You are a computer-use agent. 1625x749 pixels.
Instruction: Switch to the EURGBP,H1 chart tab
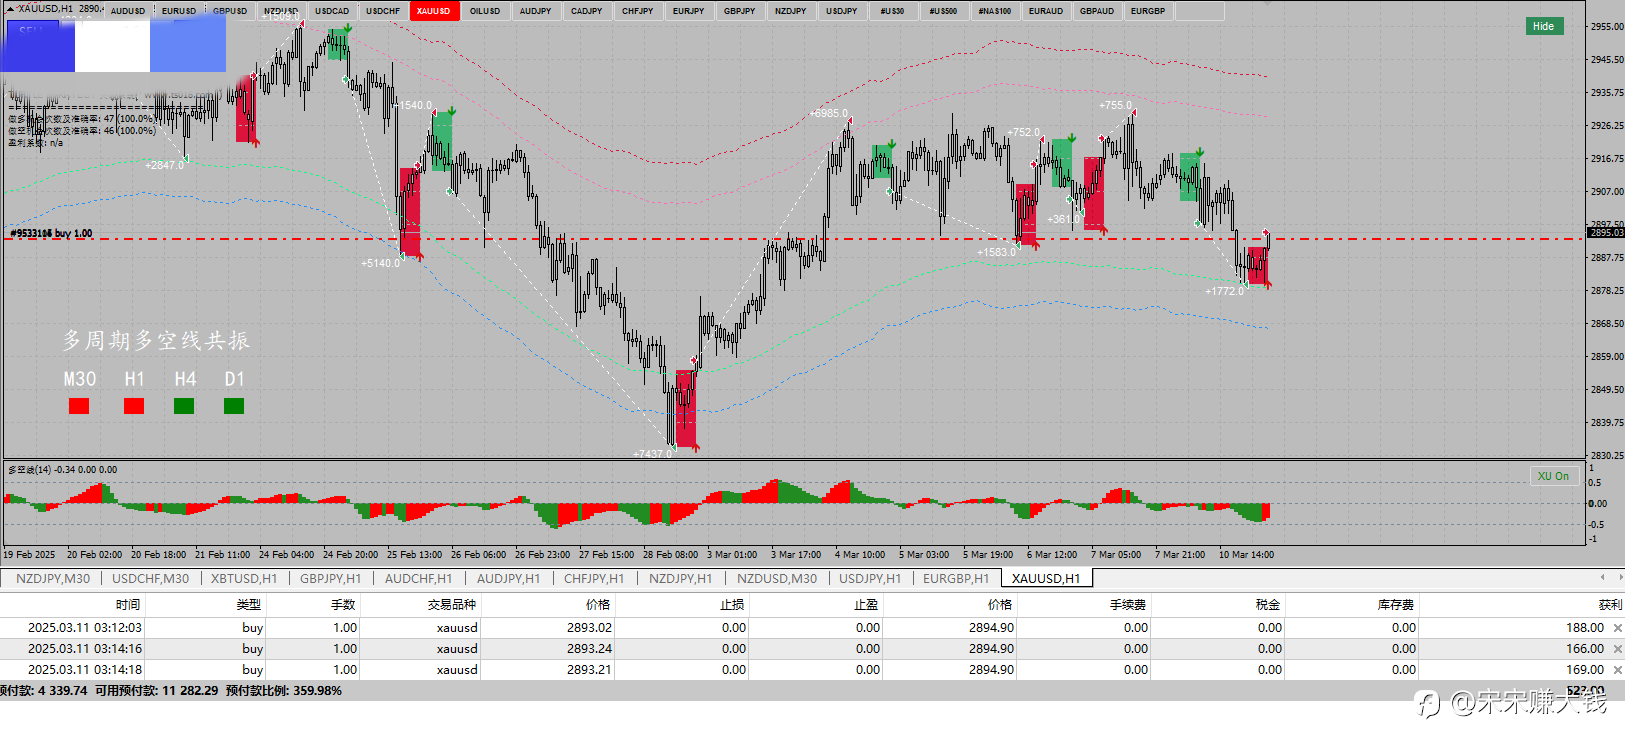point(955,578)
